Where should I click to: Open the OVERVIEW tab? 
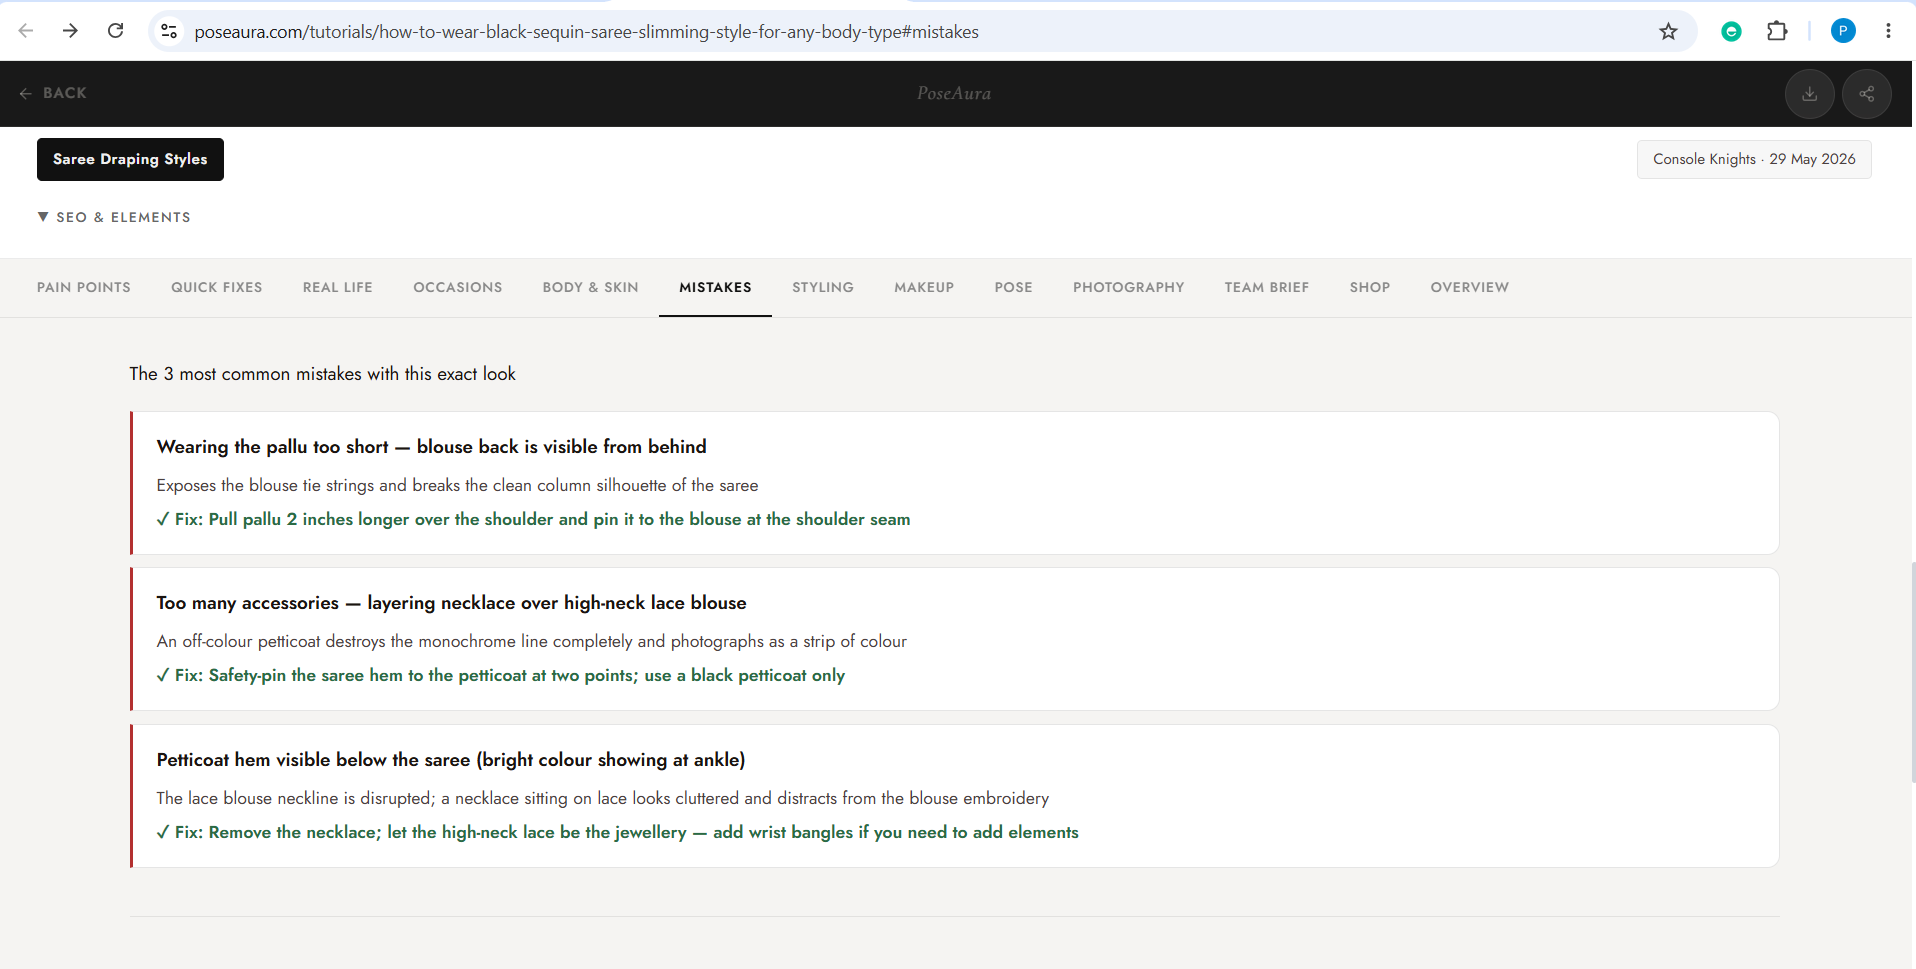pyautogui.click(x=1470, y=287)
